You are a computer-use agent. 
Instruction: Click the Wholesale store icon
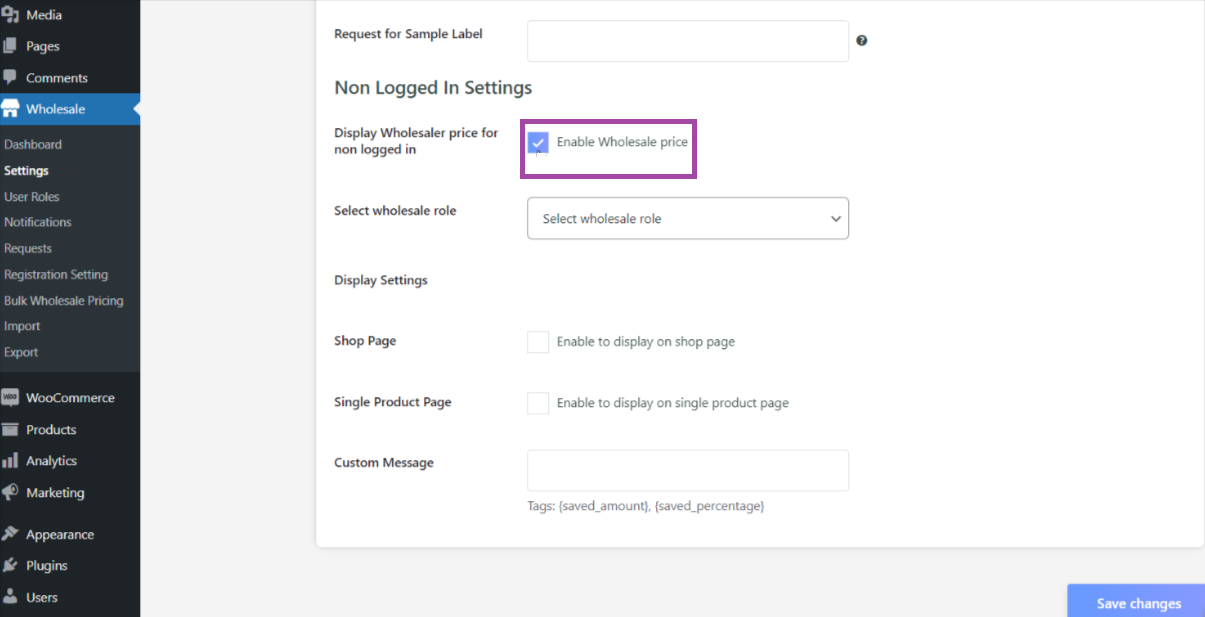click(10, 109)
